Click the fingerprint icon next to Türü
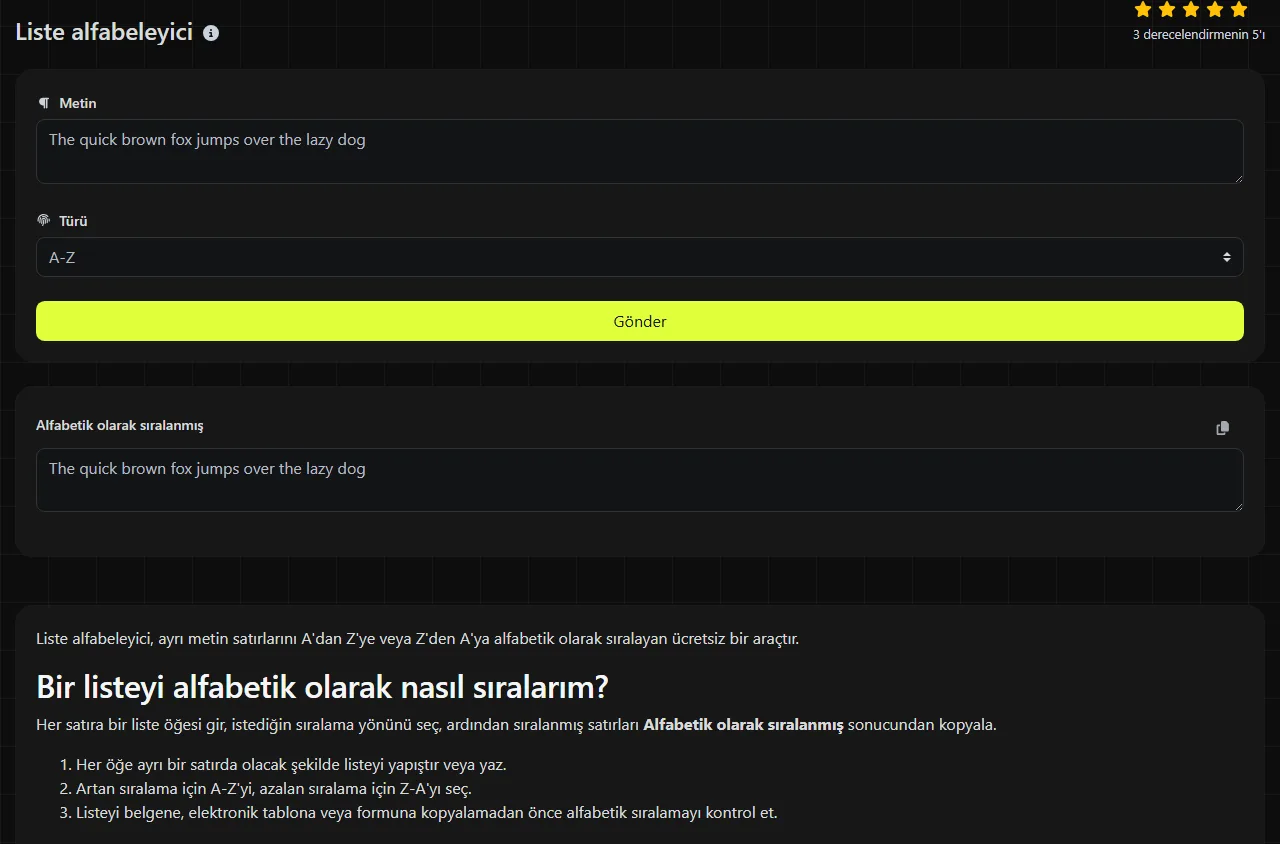 click(x=44, y=221)
